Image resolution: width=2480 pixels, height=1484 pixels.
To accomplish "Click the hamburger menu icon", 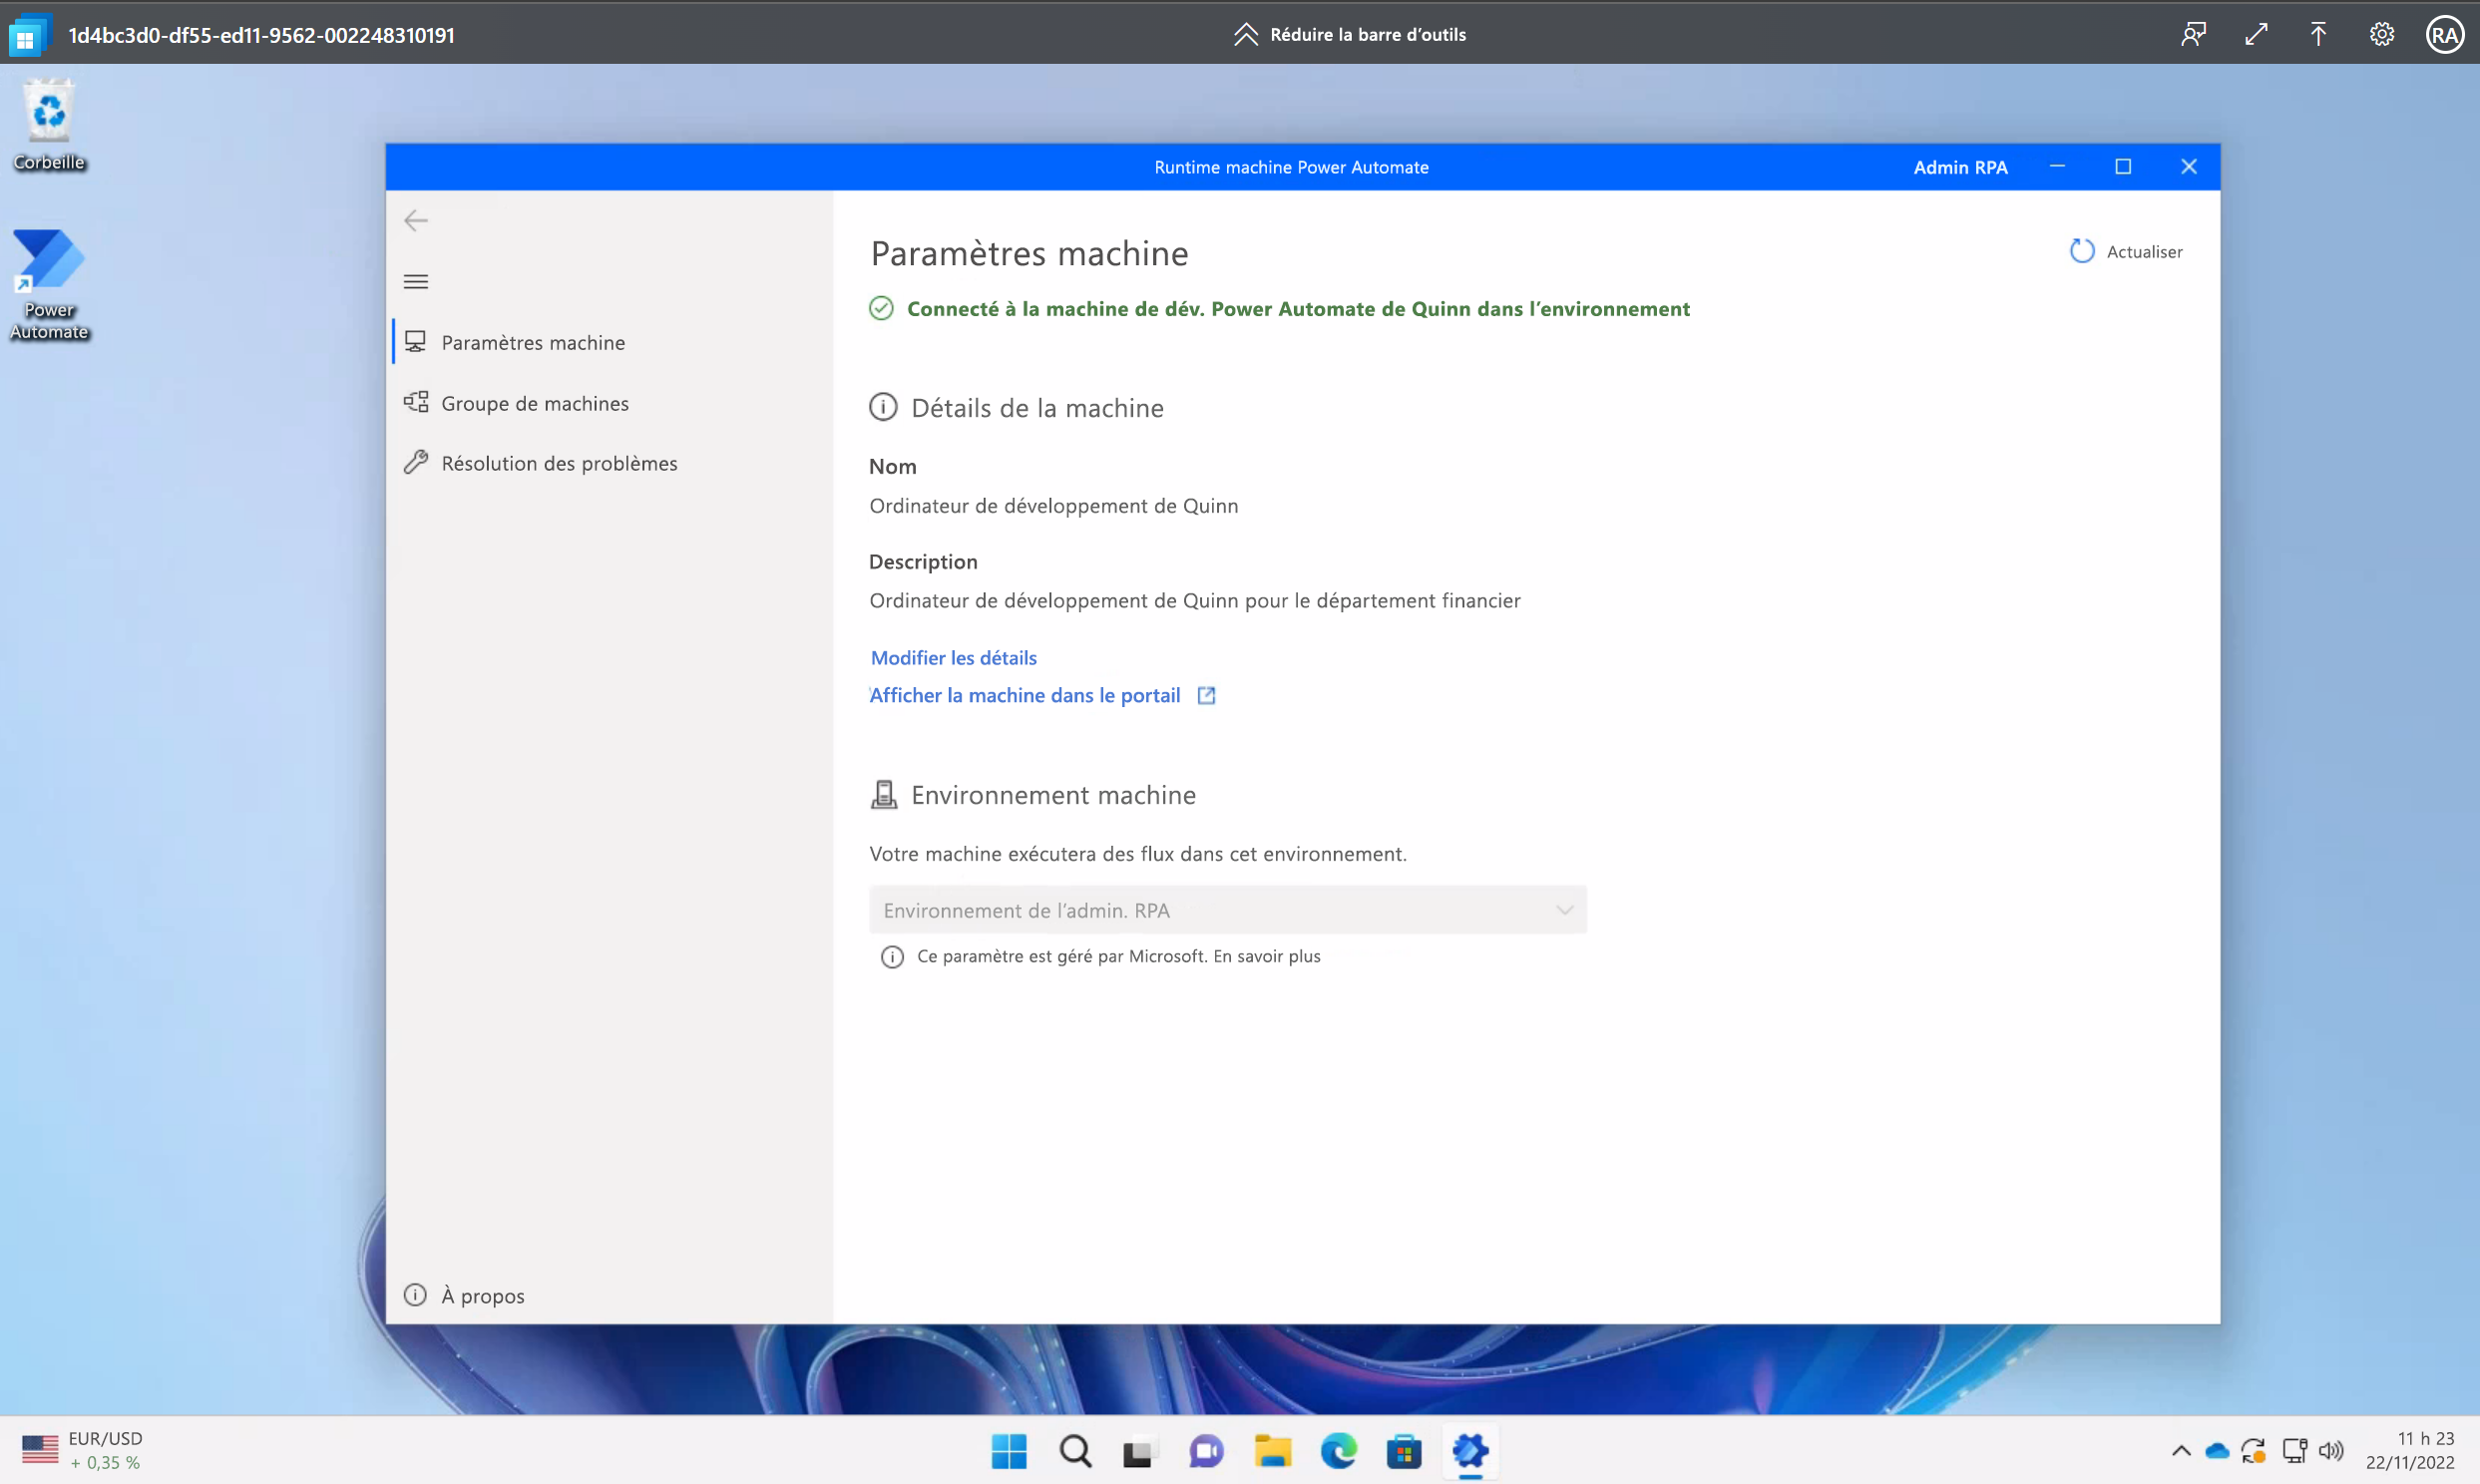I will [x=415, y=281].
